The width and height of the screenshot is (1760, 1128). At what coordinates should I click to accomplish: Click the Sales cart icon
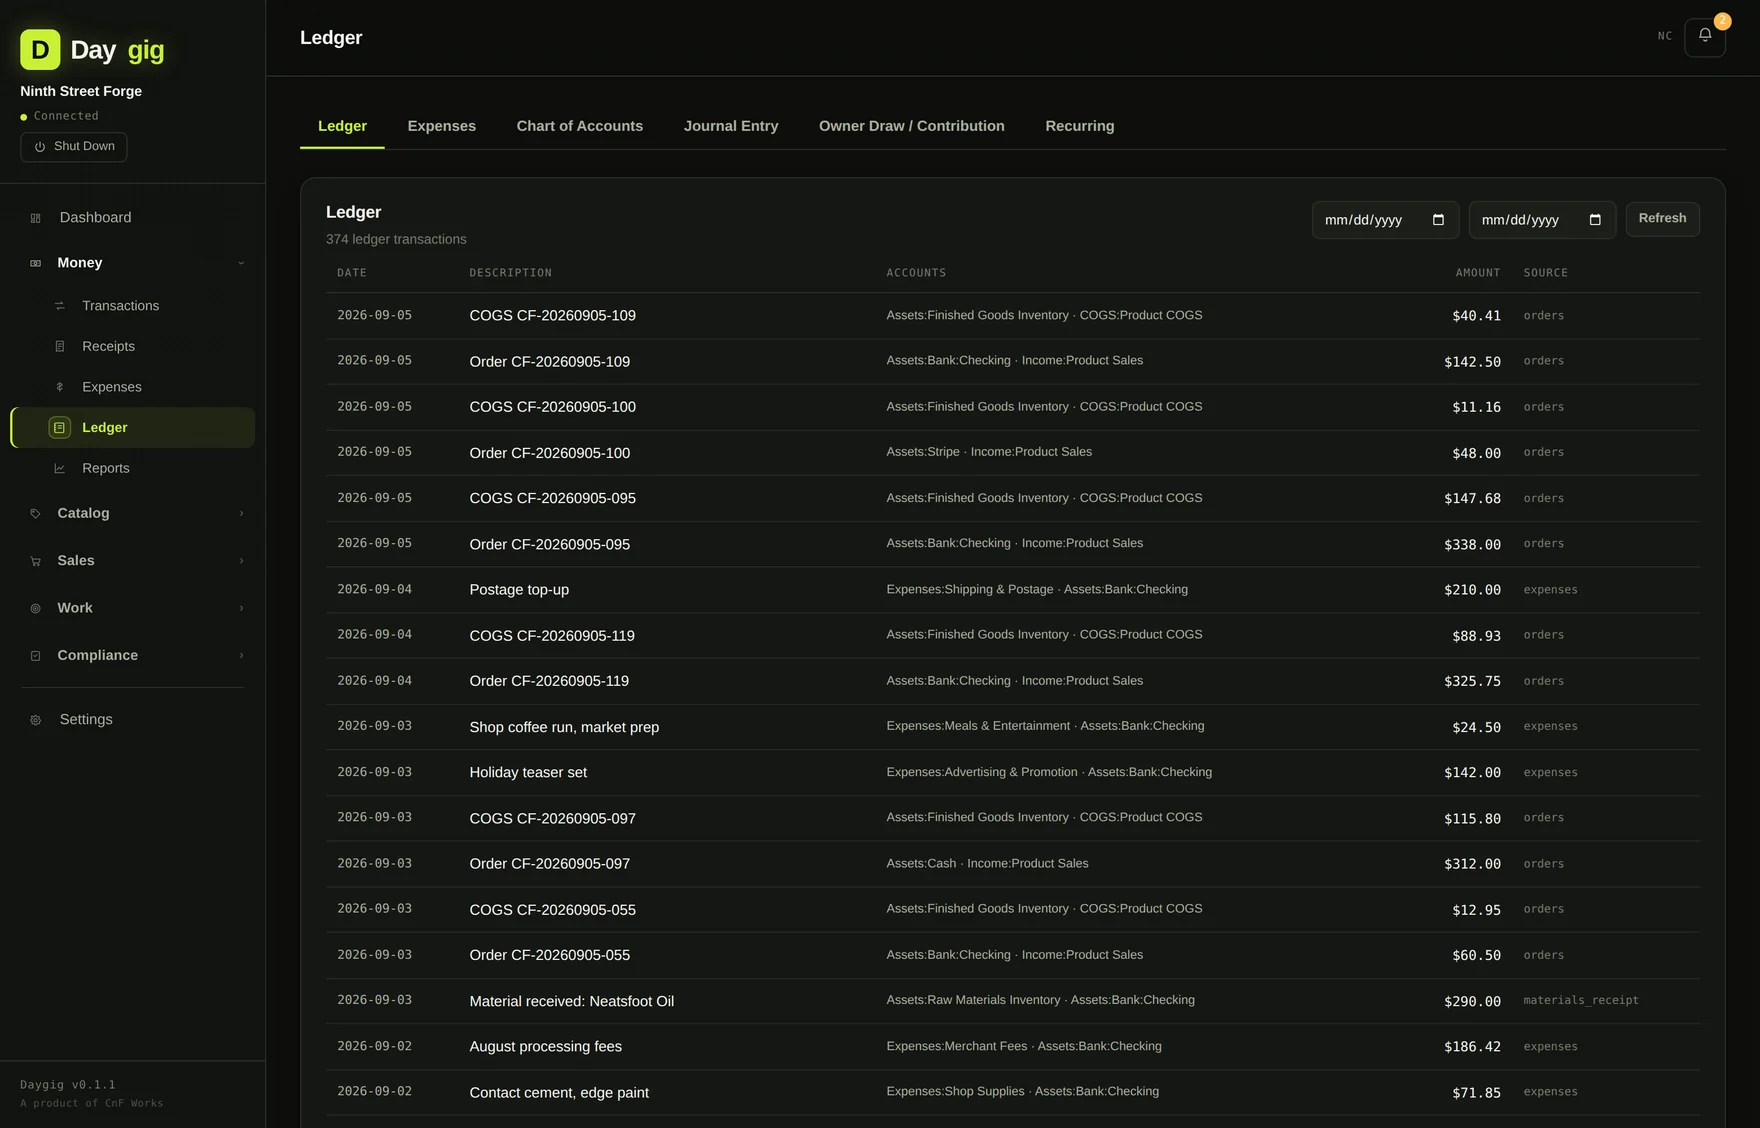(x=36, y=561)
